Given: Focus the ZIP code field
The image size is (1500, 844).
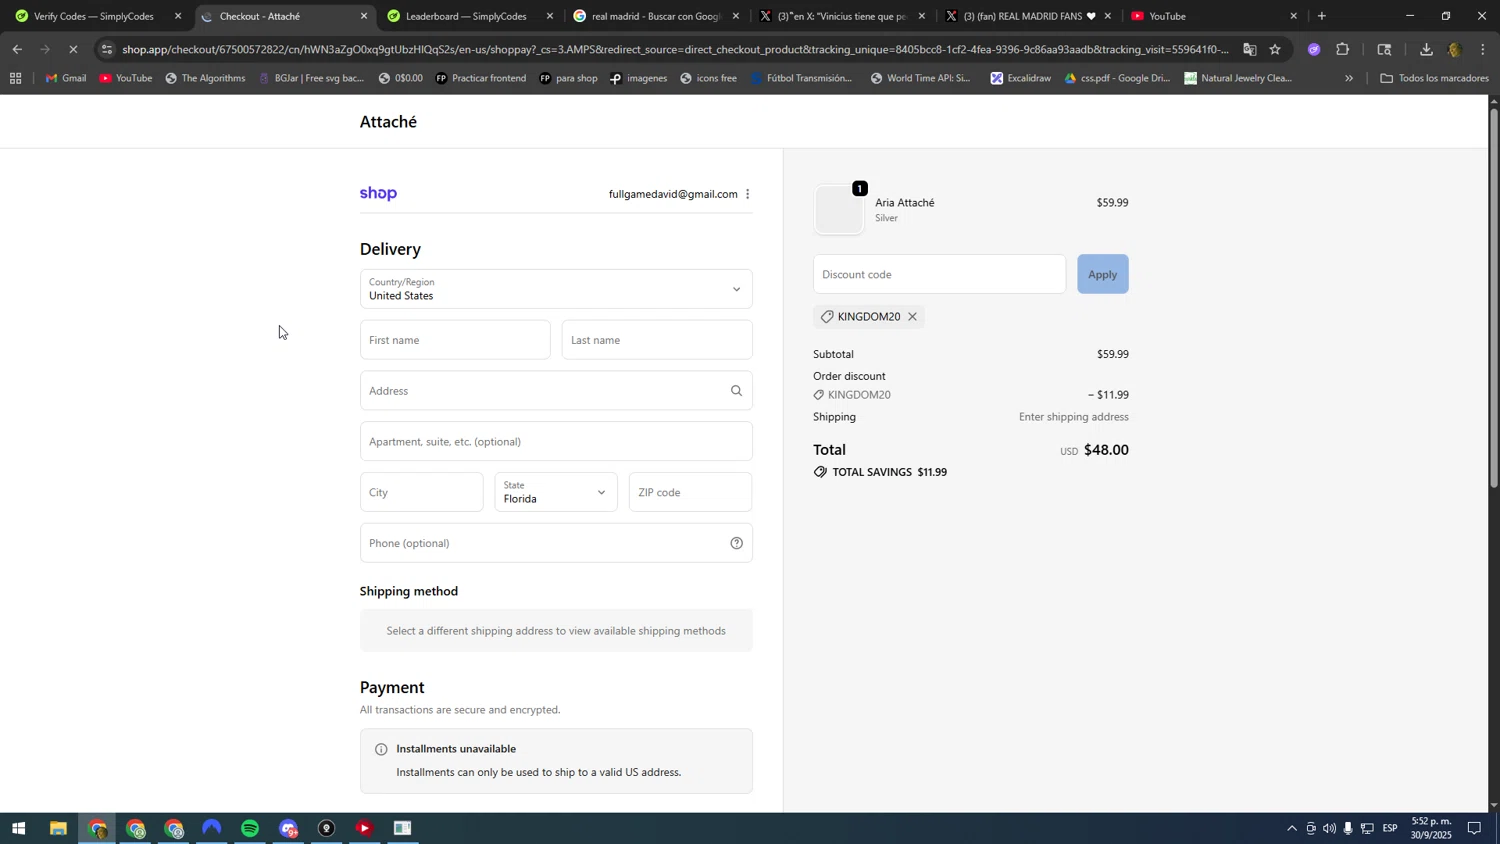Looking at the screenshot, I should pos(690,492).
